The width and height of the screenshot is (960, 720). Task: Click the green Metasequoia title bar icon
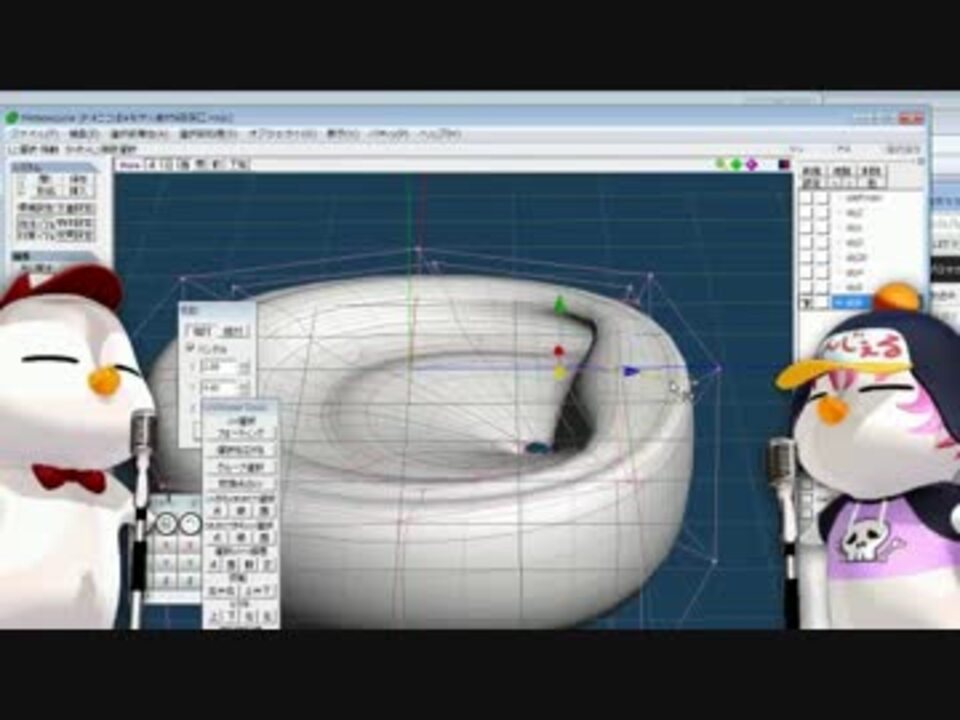tap(12, 117)
